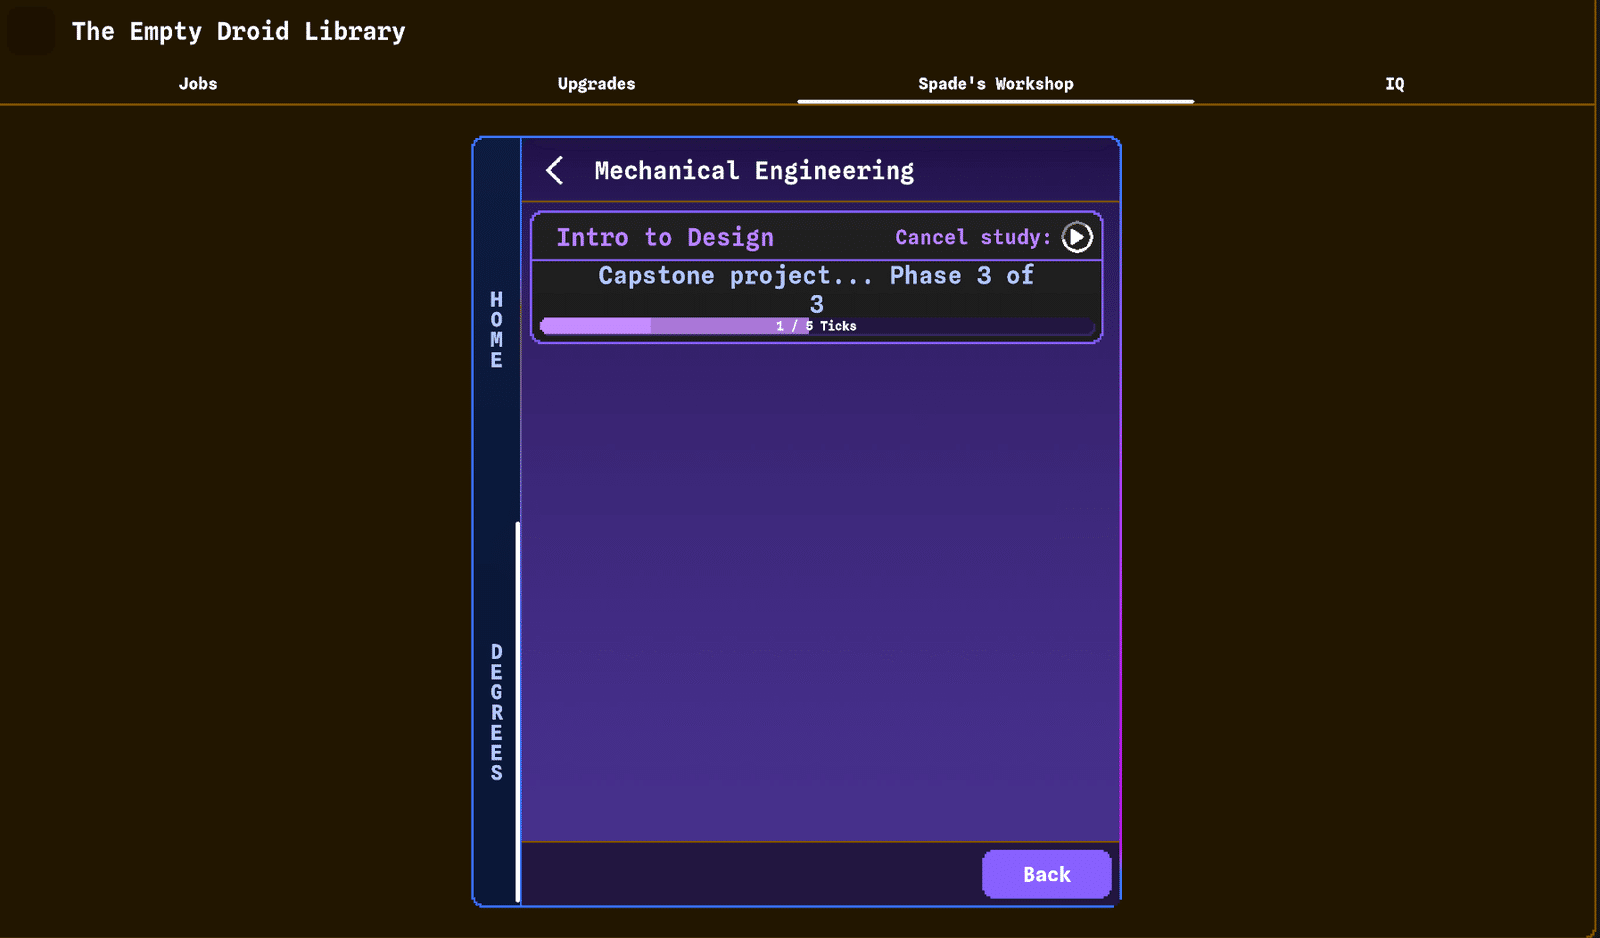This screenshot has width=1600, height=938.
Task: Click the ticks progress bar
Action: point(816,326)
